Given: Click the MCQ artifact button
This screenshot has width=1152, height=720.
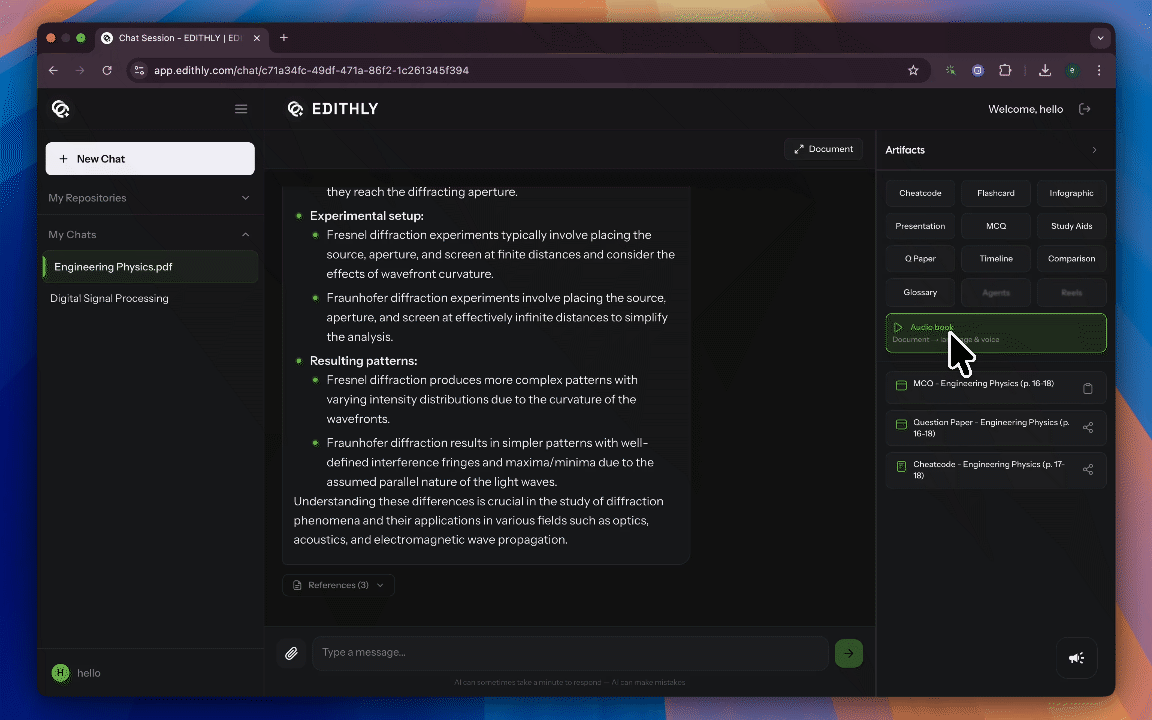Looking at the screenshot, I should [996, 226].
